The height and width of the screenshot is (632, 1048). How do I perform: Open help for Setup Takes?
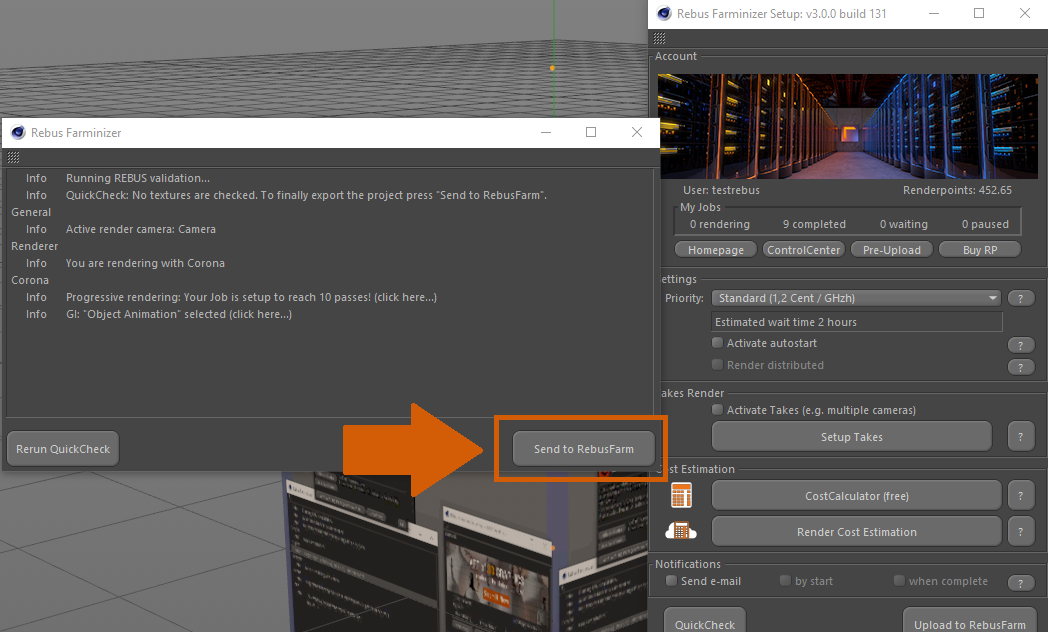coord(1021,437)
